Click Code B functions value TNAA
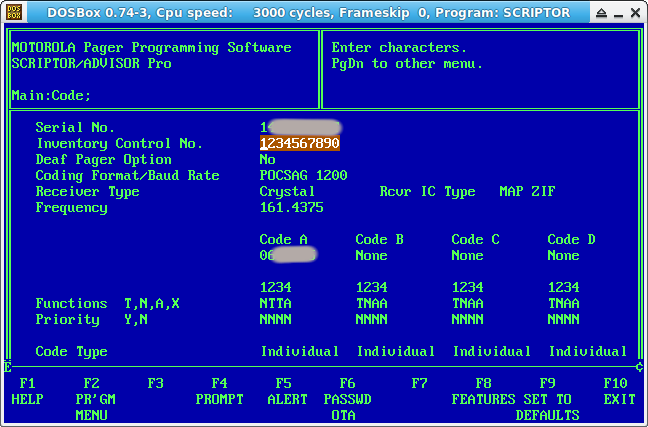The width and height of the screenshot is (648, 427). pyautogui.click(x=371, y=303)
